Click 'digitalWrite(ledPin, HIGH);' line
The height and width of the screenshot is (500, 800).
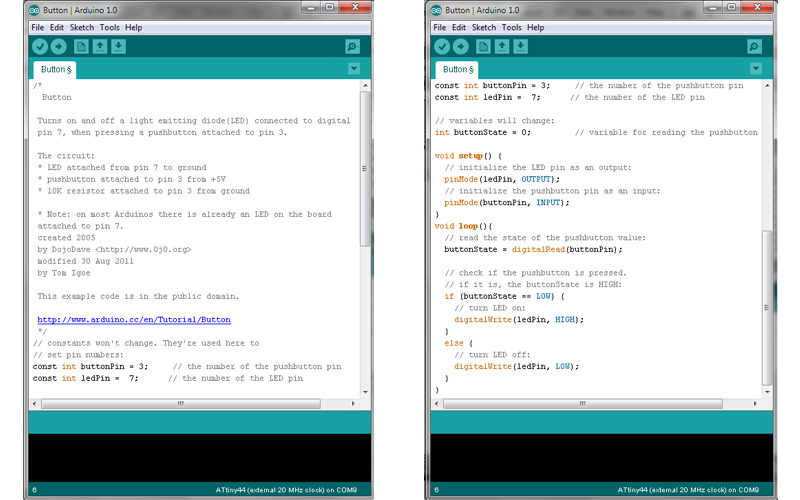click(x=519, y=320)
